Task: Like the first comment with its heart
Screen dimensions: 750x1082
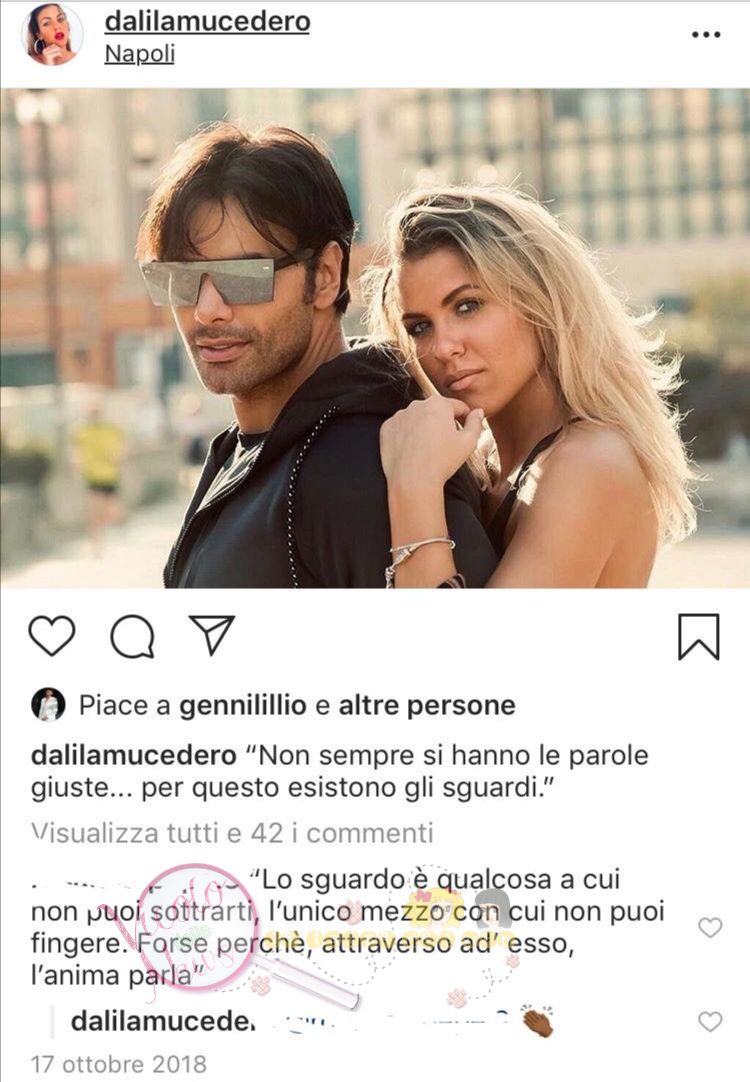Action: 710,927
